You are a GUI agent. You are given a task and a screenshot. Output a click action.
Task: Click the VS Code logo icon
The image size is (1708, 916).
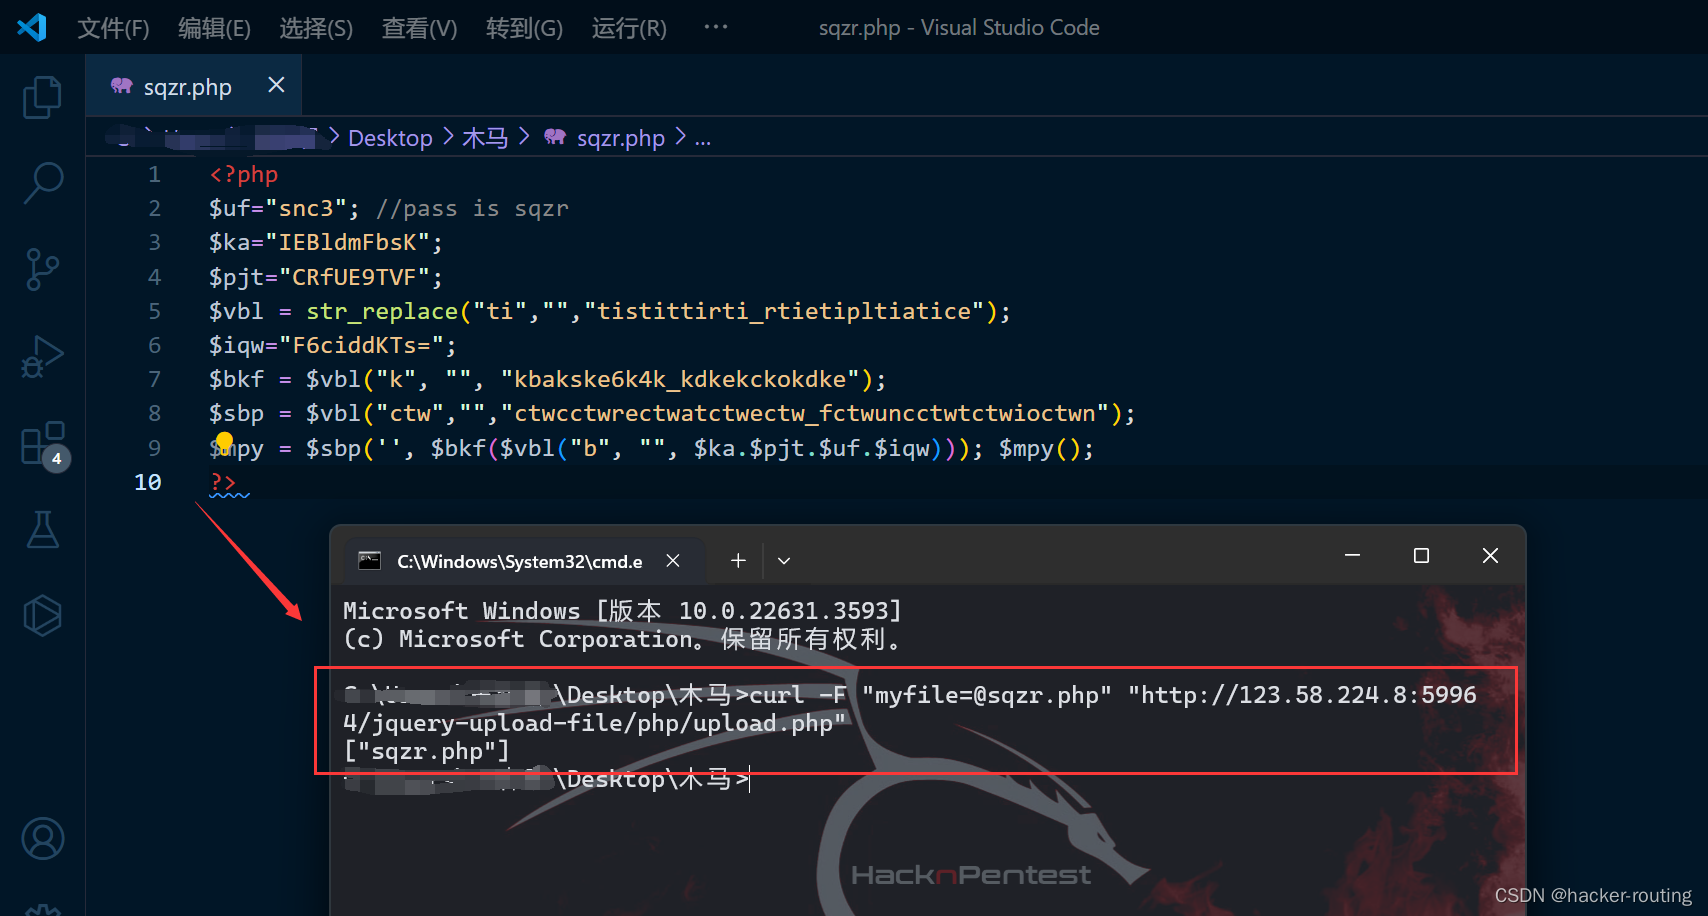pyautogui.click(x=32, y=27)
